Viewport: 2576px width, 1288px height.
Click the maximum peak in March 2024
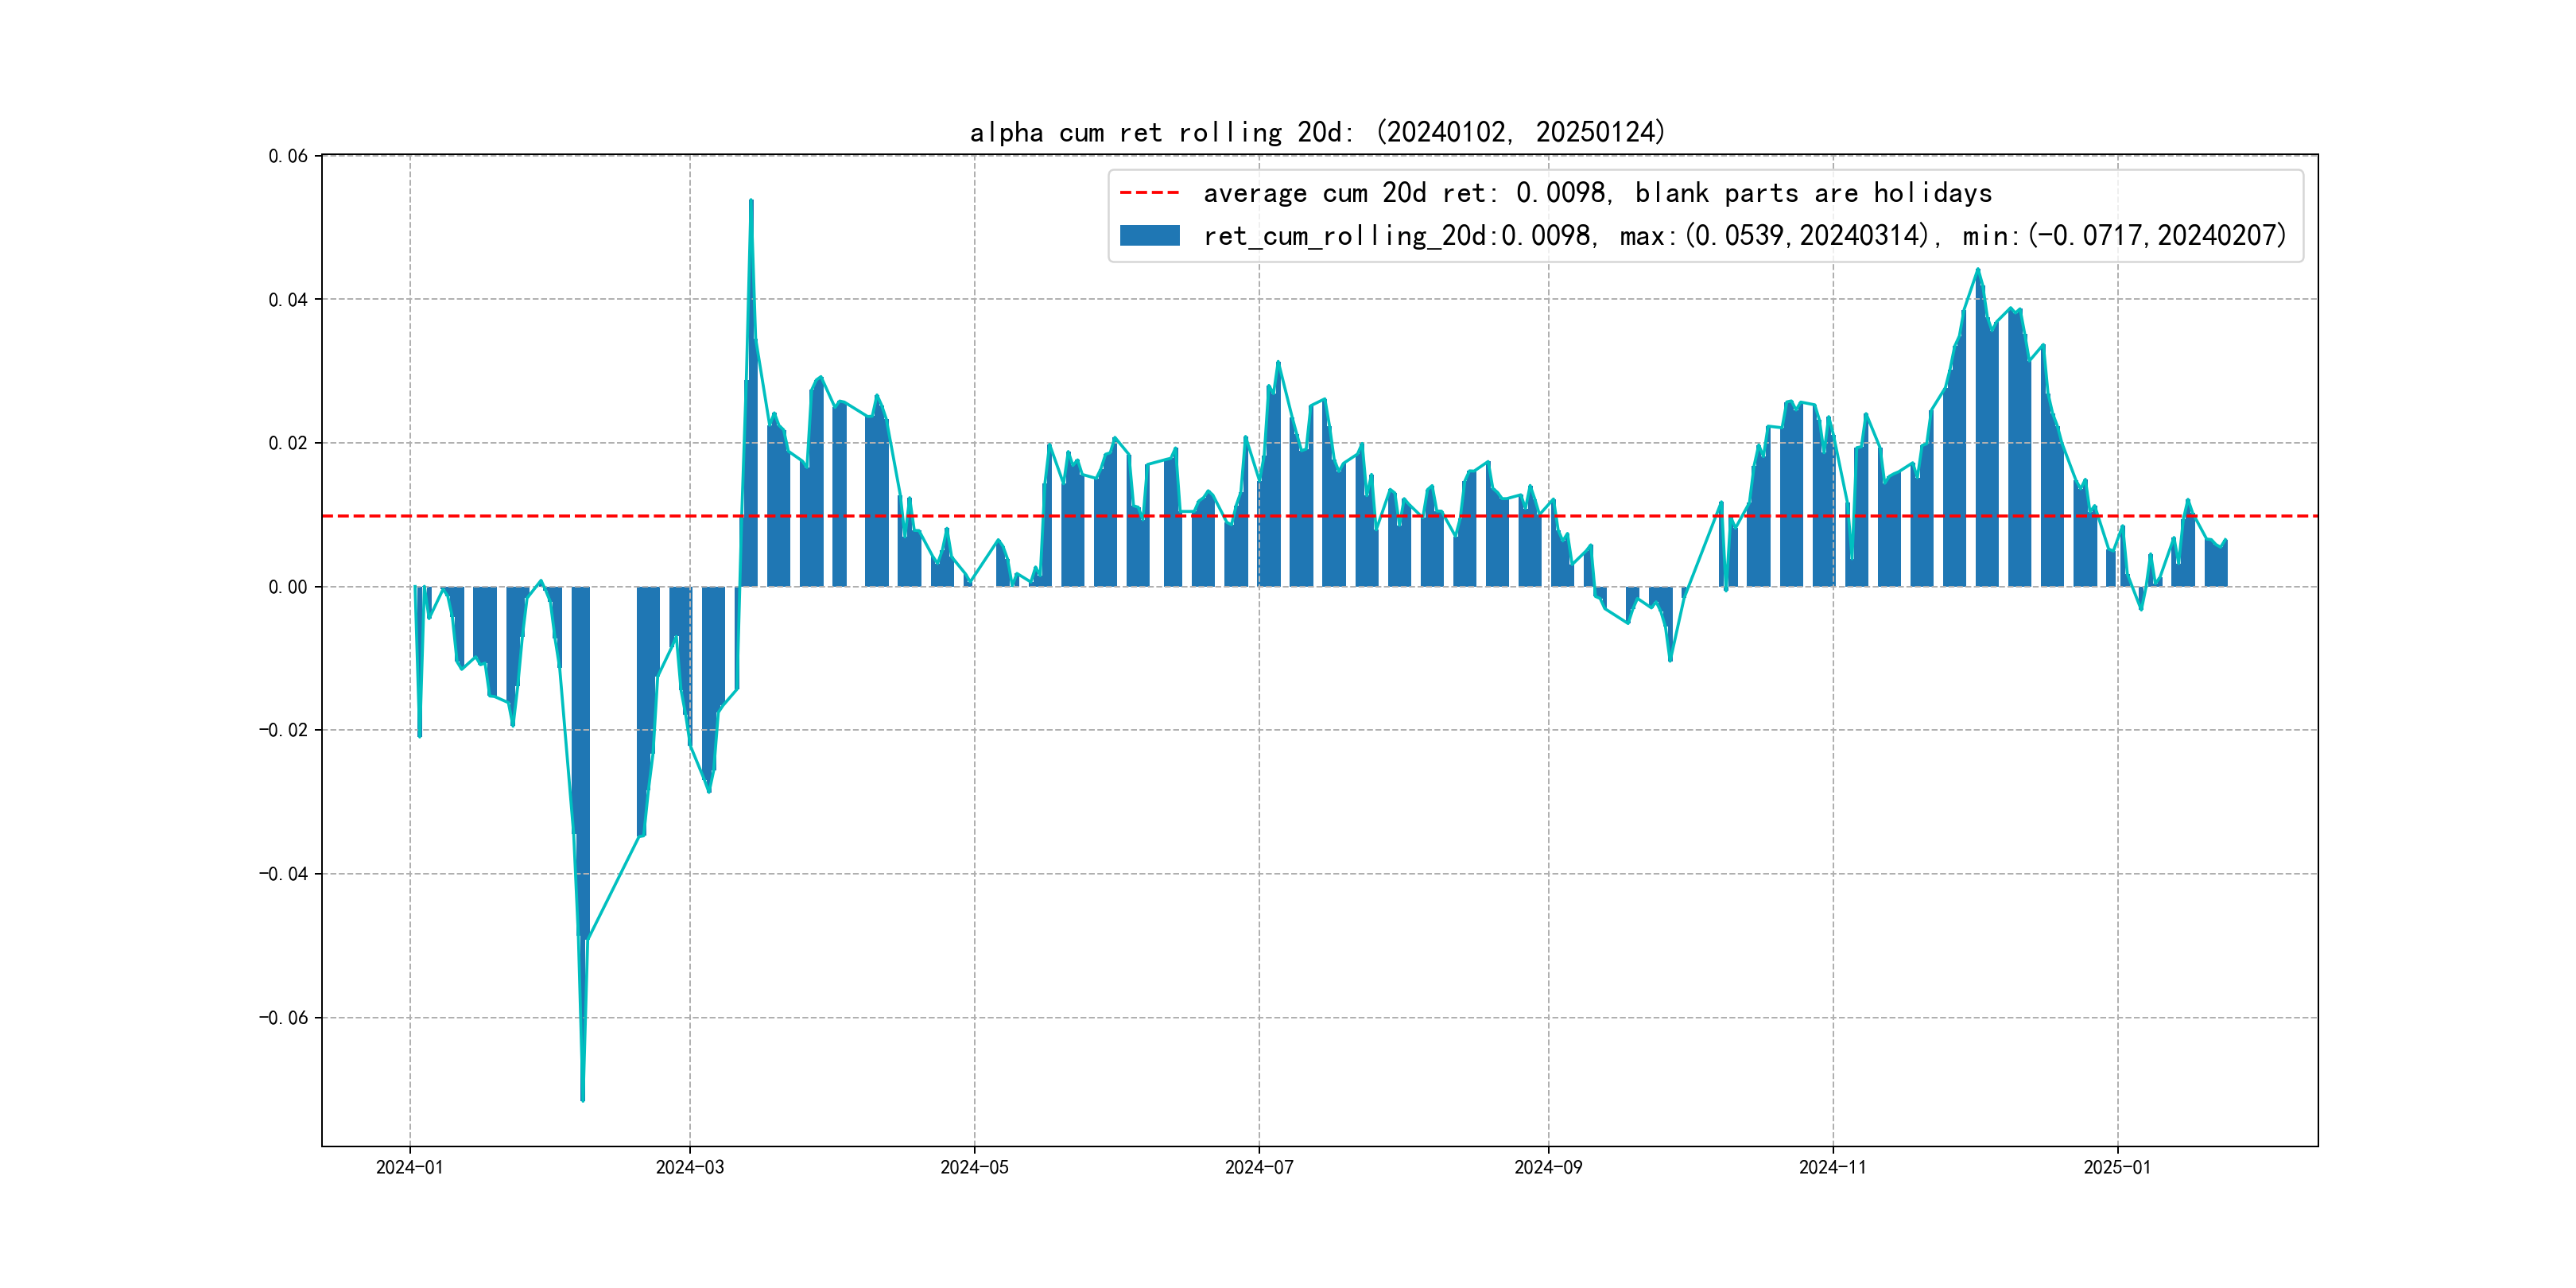coord(751,201)
